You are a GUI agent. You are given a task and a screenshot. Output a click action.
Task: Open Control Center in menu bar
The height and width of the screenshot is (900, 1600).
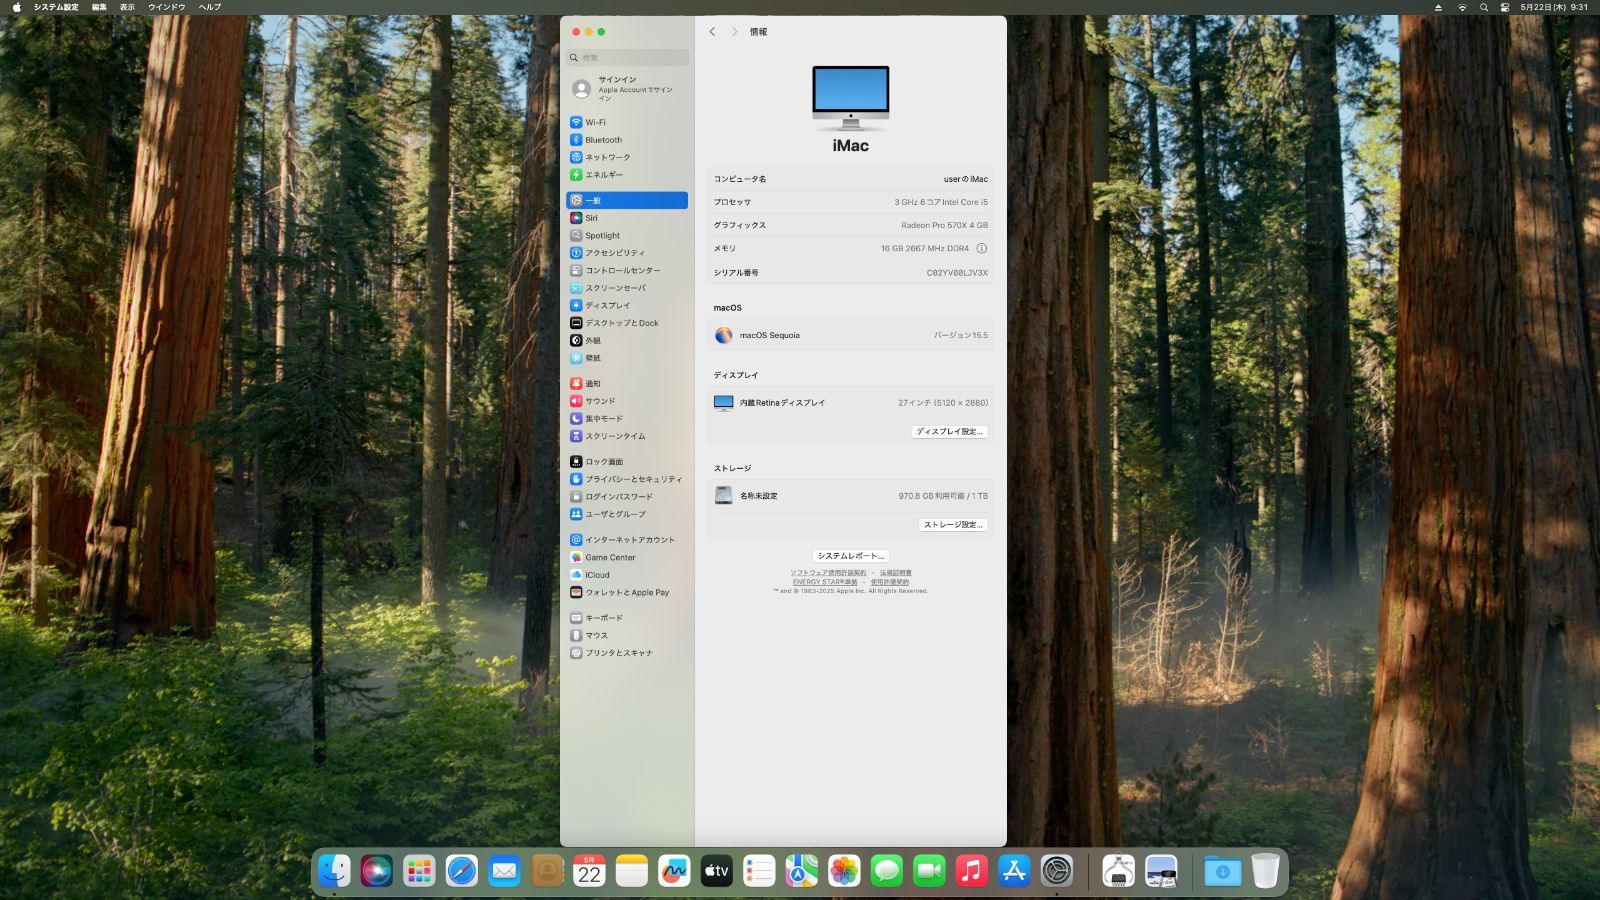(1505, 7)
